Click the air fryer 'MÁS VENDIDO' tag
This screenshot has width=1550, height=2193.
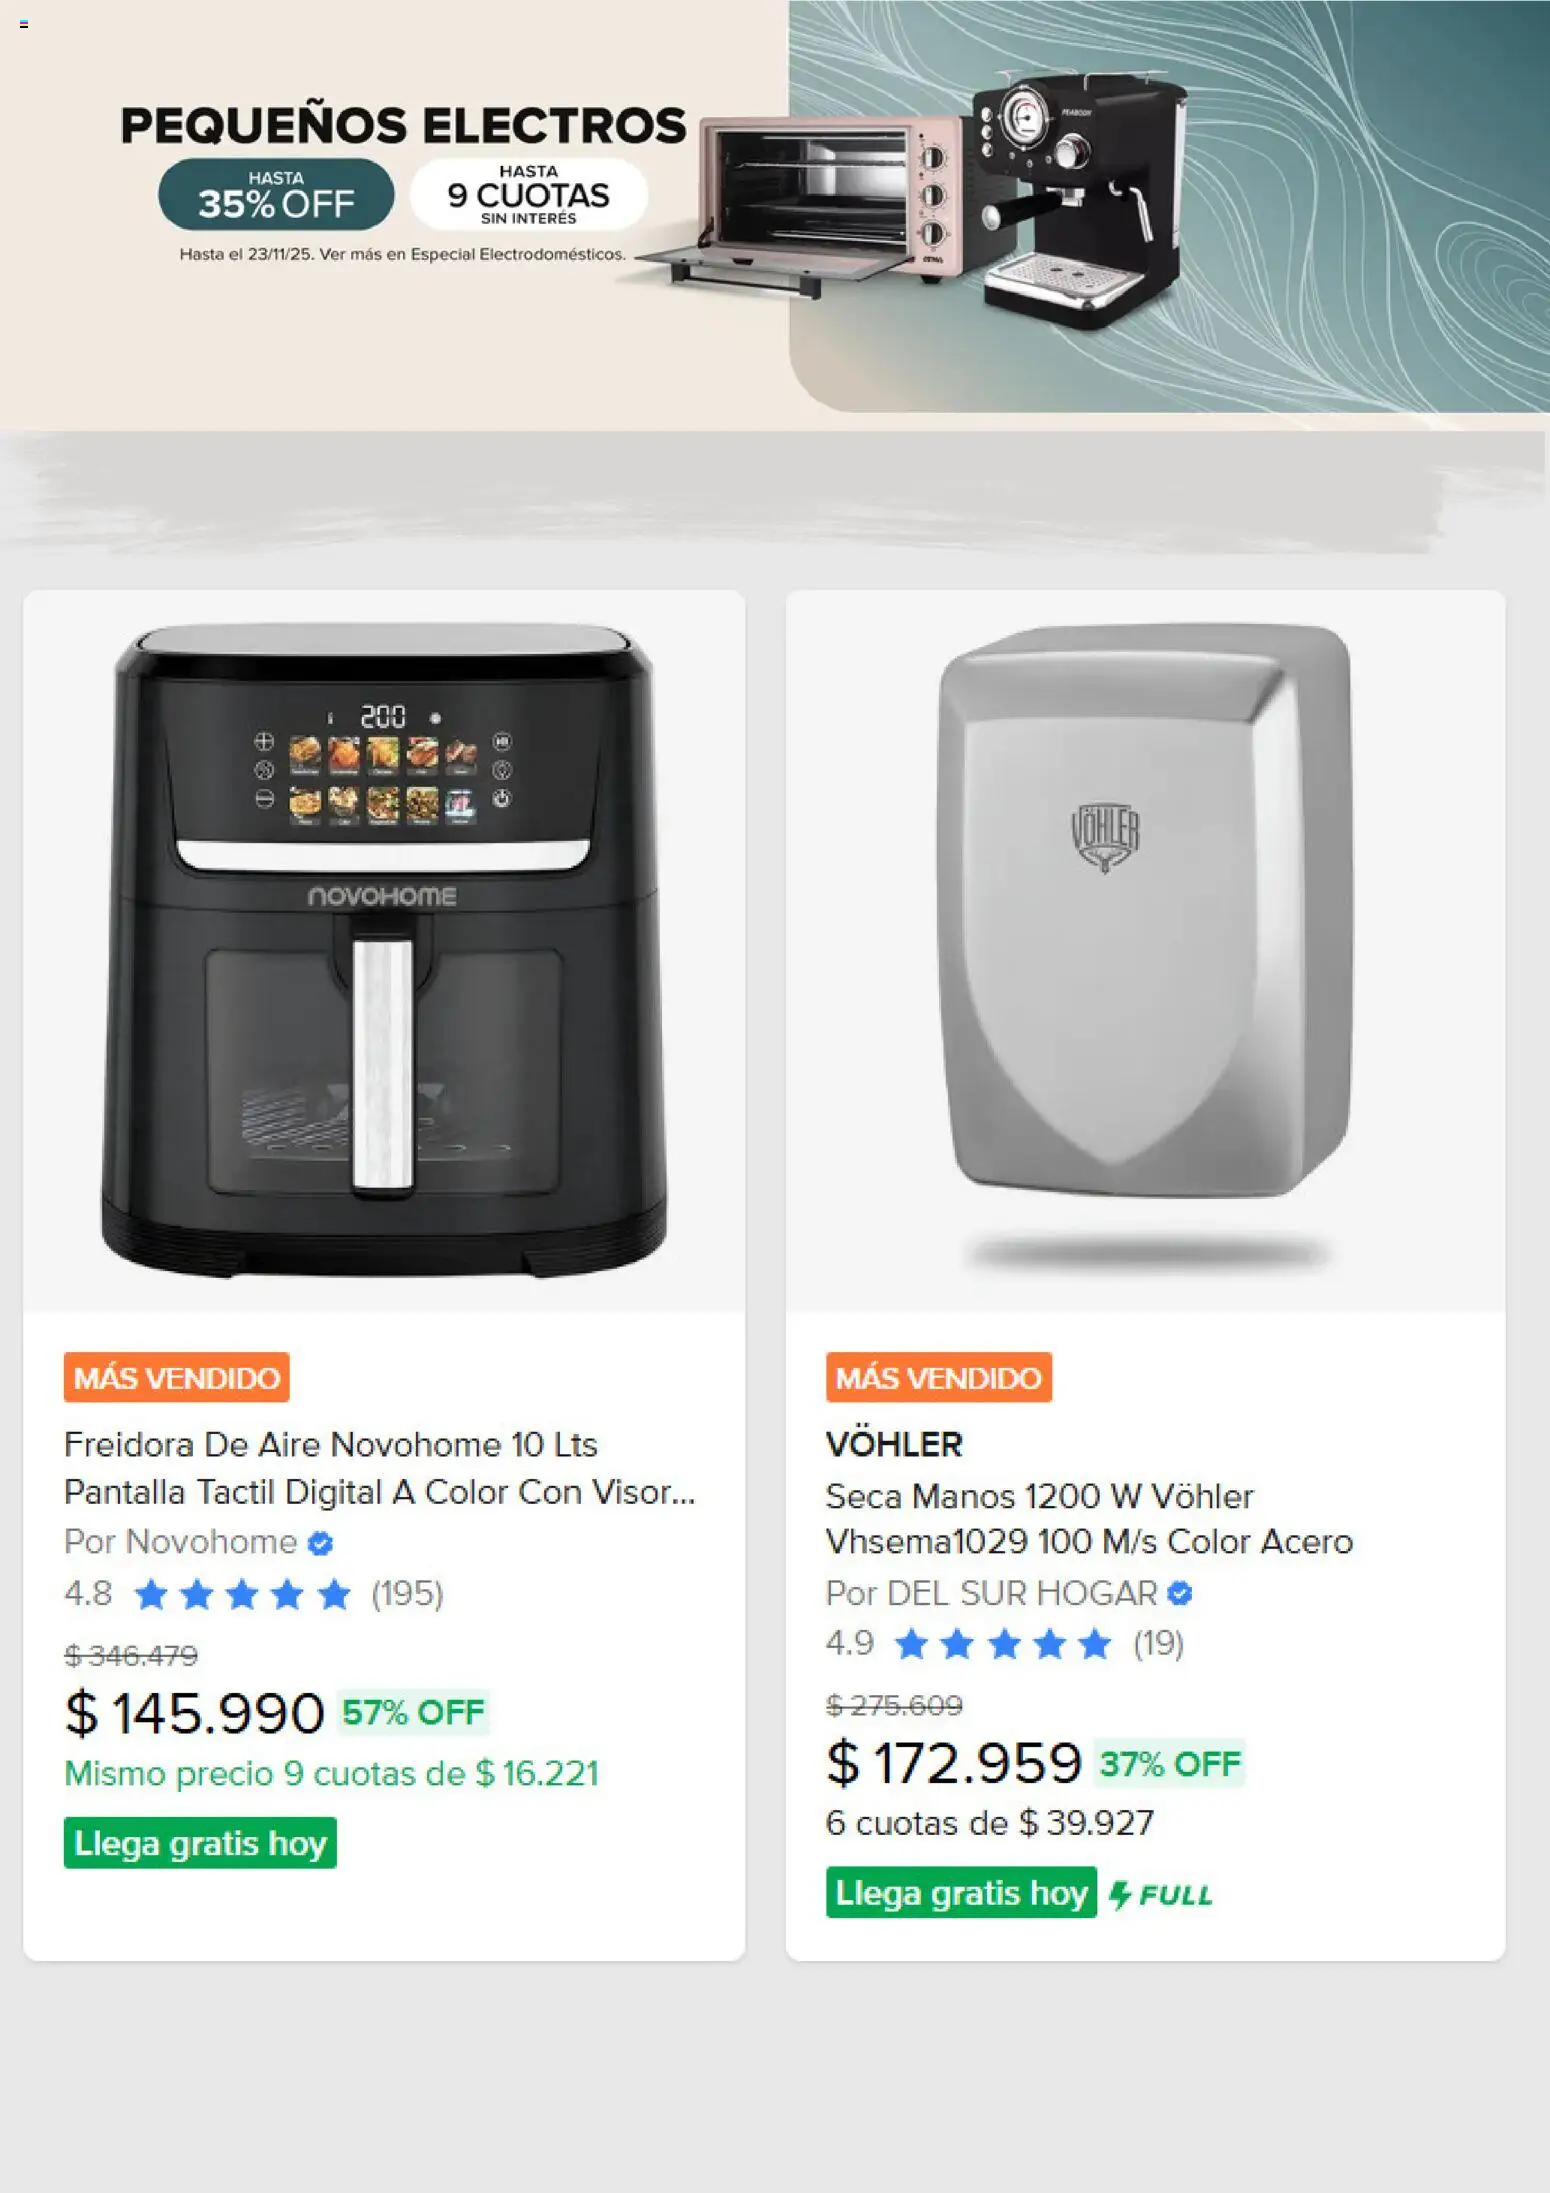pos(177,1377)
